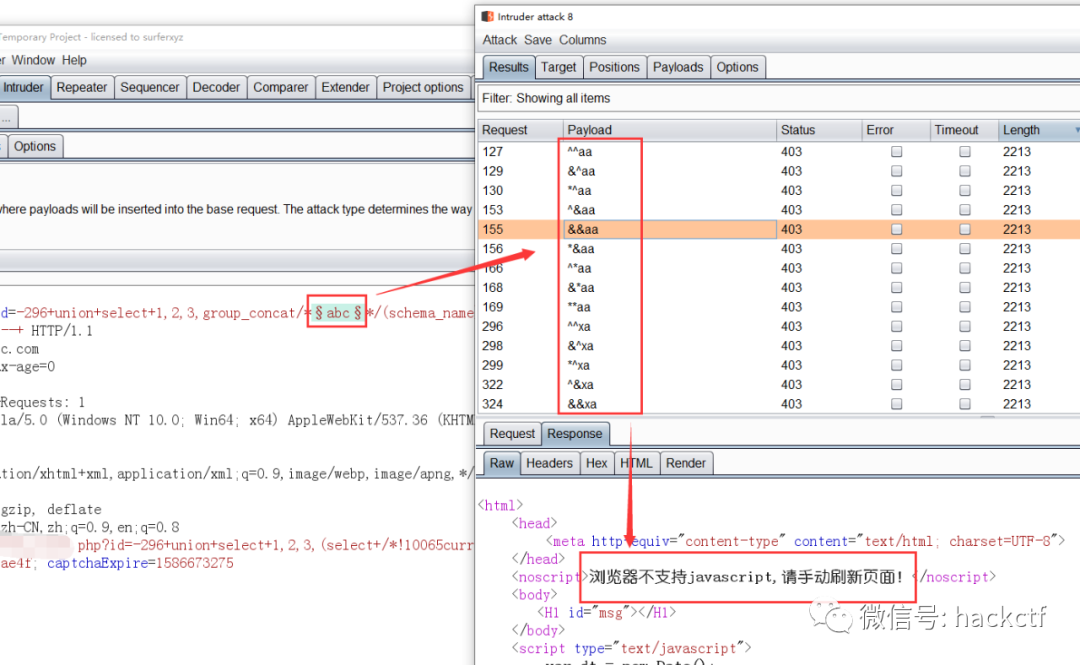
Task: Open the Attack menu
Action: point(499,40)
